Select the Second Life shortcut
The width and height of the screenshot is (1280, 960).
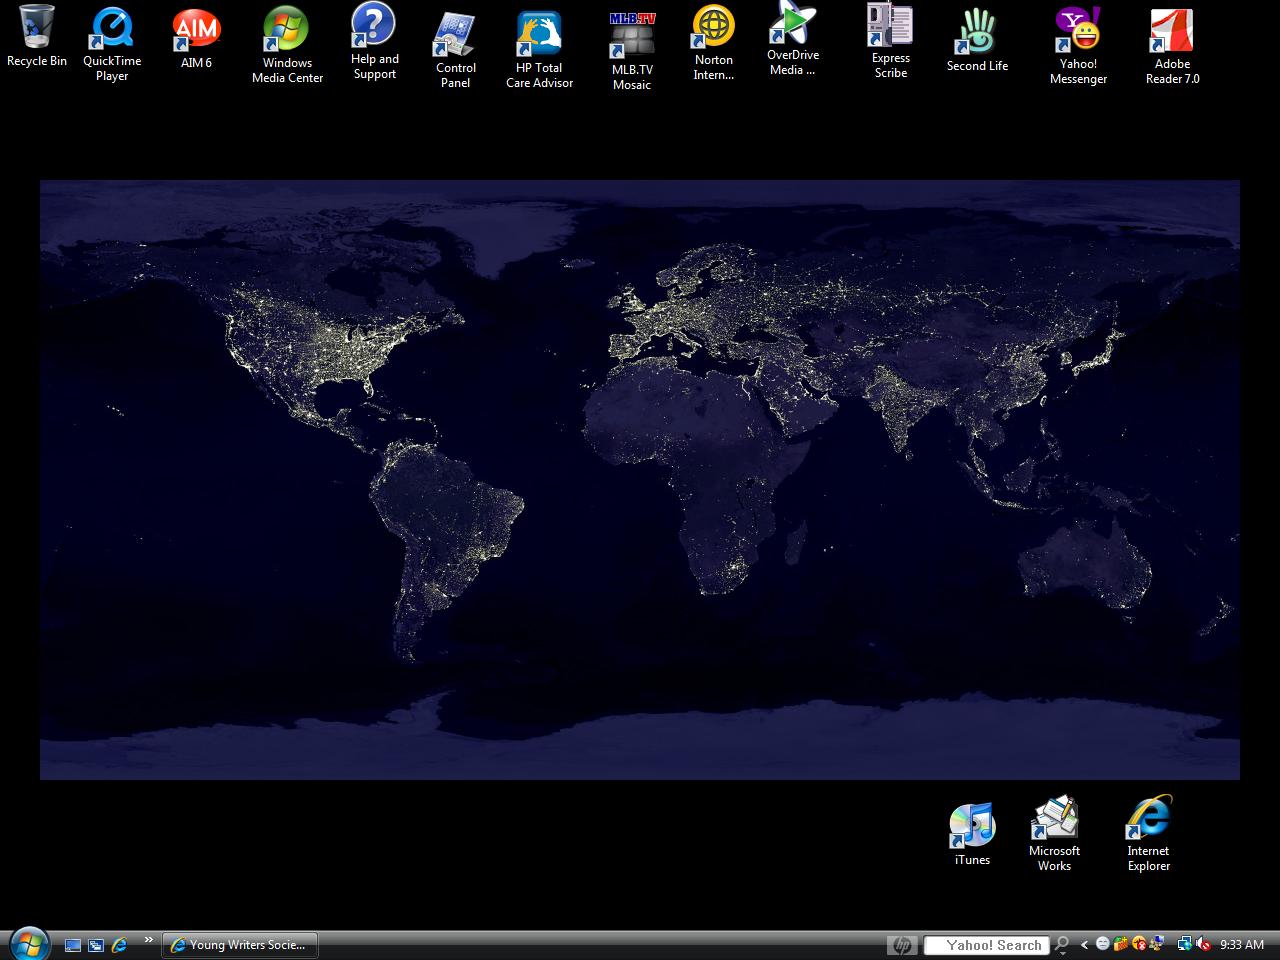click(x=977, y=40)
